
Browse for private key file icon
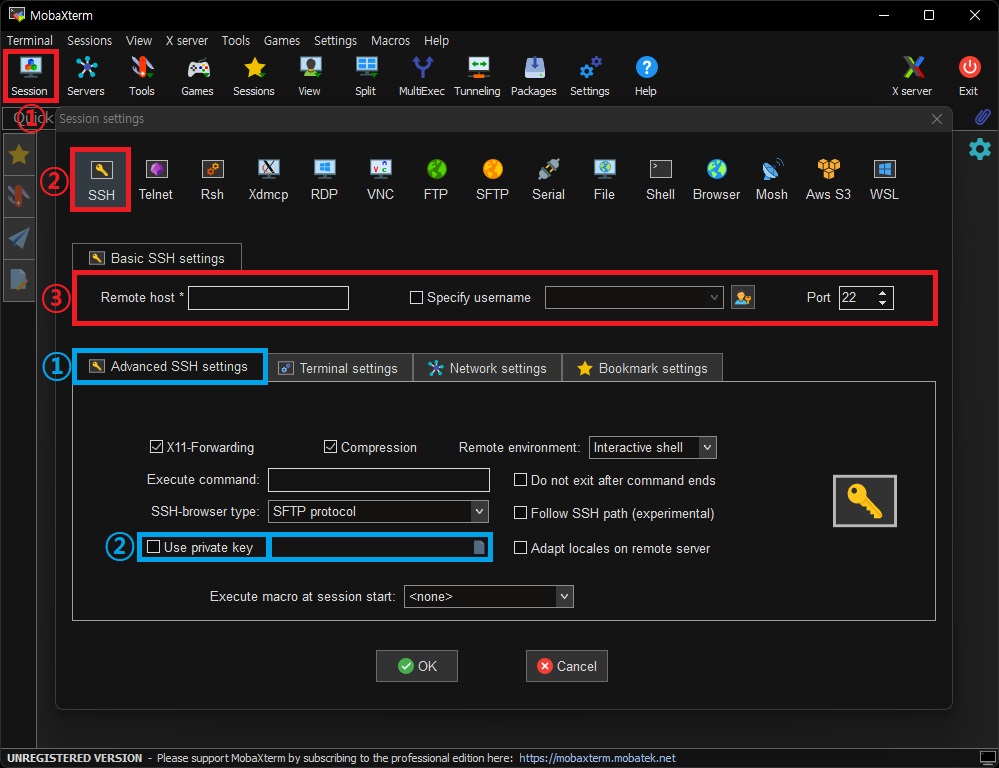479,547
